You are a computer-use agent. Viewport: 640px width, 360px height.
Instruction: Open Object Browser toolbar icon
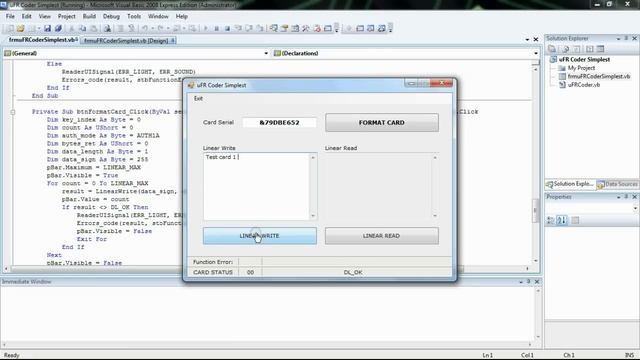coord(295,28)
